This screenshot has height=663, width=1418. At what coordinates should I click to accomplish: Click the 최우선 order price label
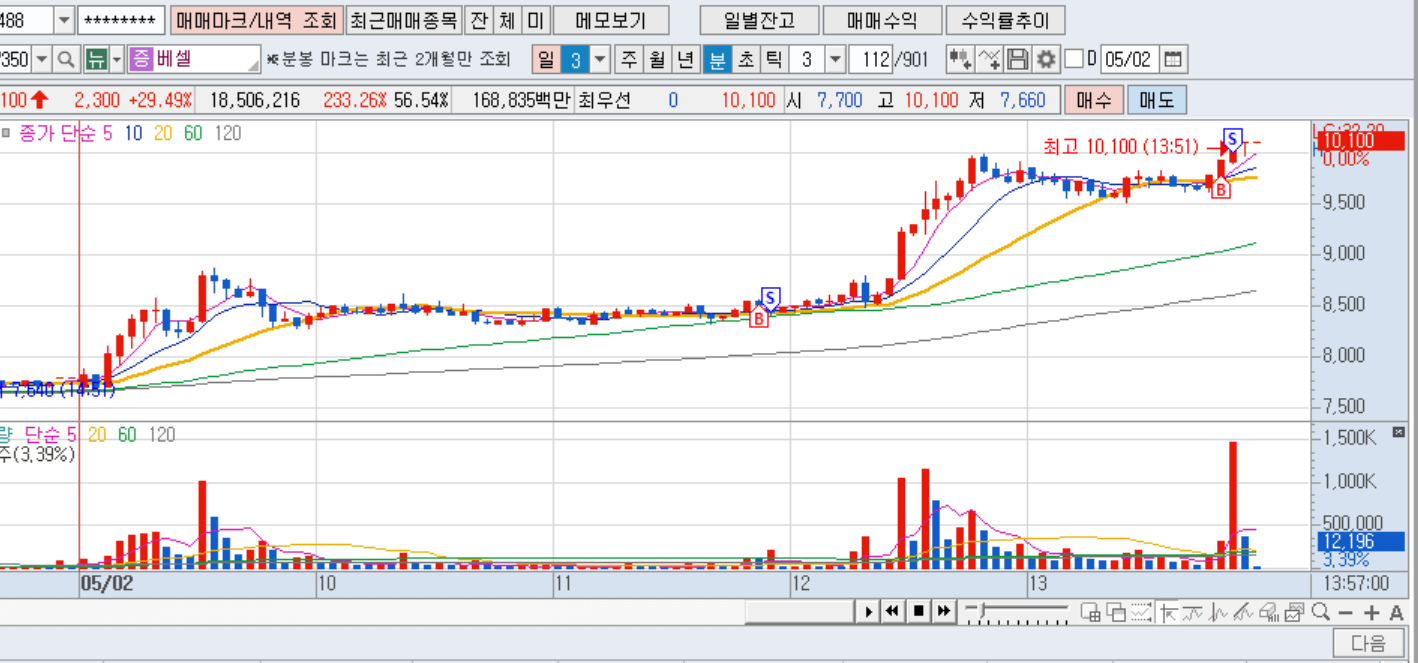pyautogui.click(x=603, y=100)
